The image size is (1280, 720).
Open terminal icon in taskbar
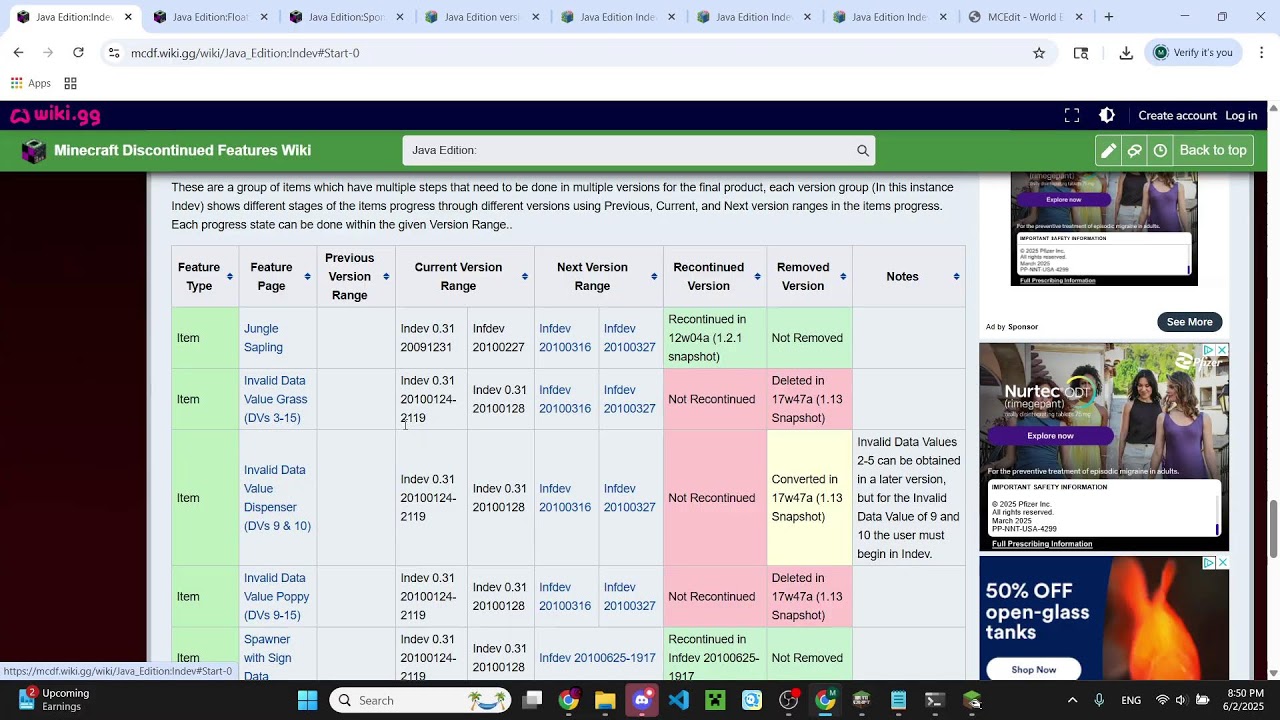[x=935, y=700]
